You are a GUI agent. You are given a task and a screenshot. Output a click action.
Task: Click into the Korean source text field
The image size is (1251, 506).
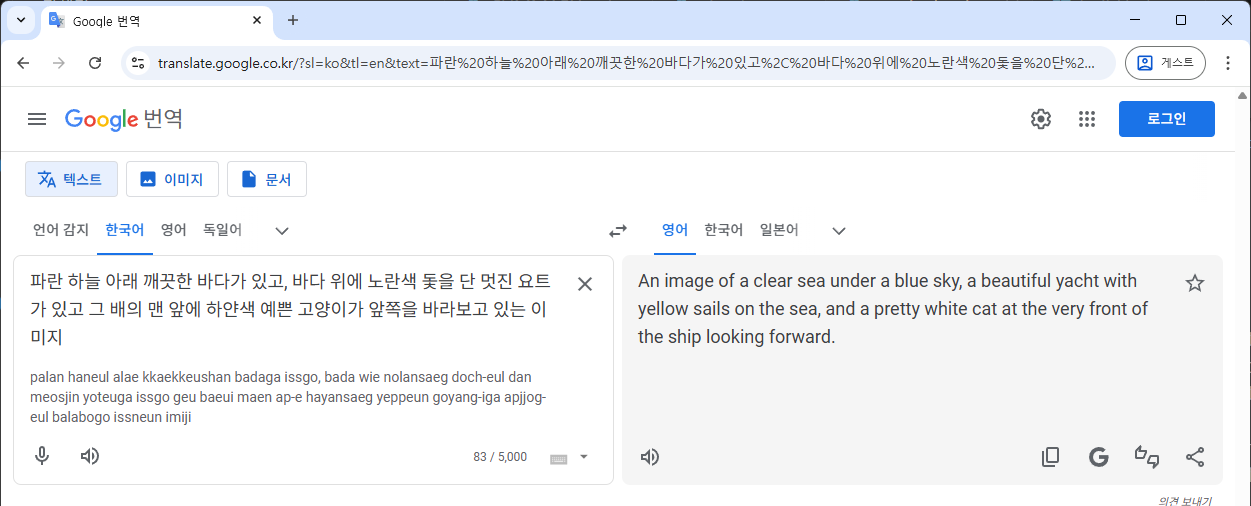coord(290,309)
